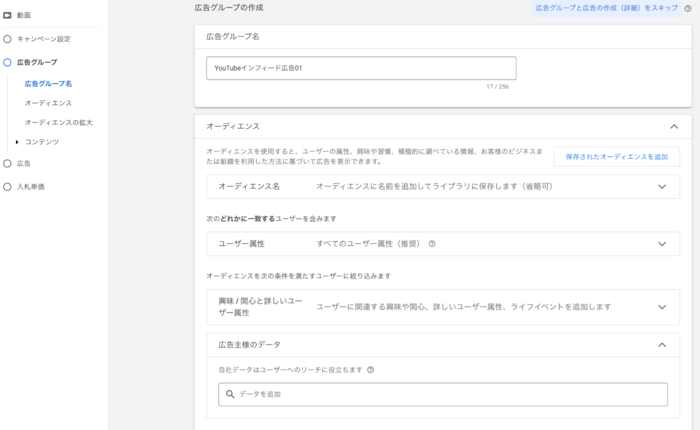Open 広告グループ名 in the sidebar
The height and width of the screenshot is (430, 700).
click(x=48, y=84)
